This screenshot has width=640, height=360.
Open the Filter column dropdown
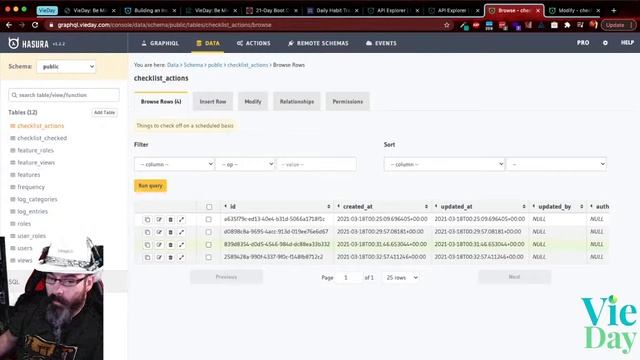click(174, 164)
